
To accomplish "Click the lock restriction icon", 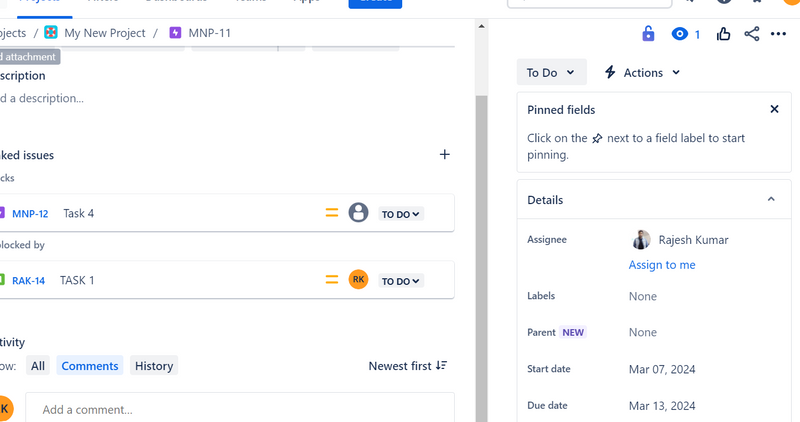I will click(x=648, y=34).
